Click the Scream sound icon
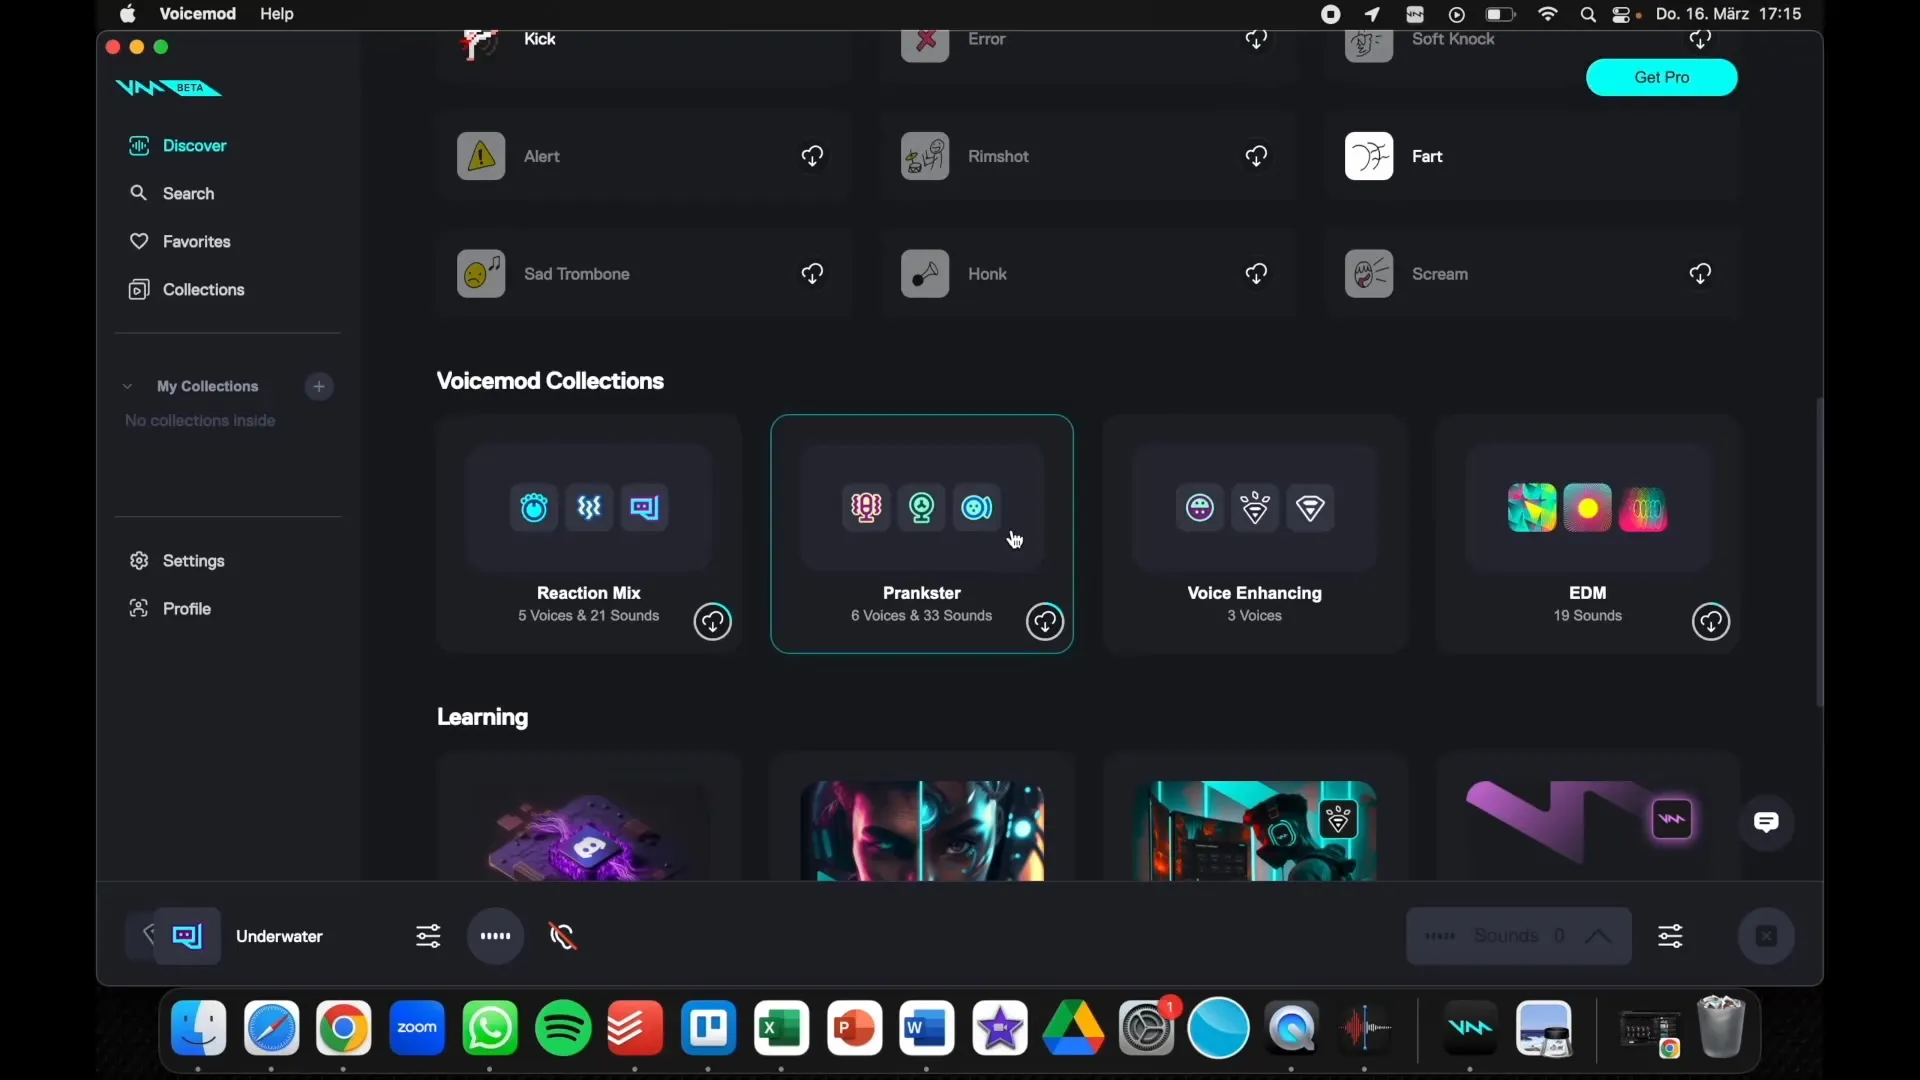 click(x=1369, y=273)
